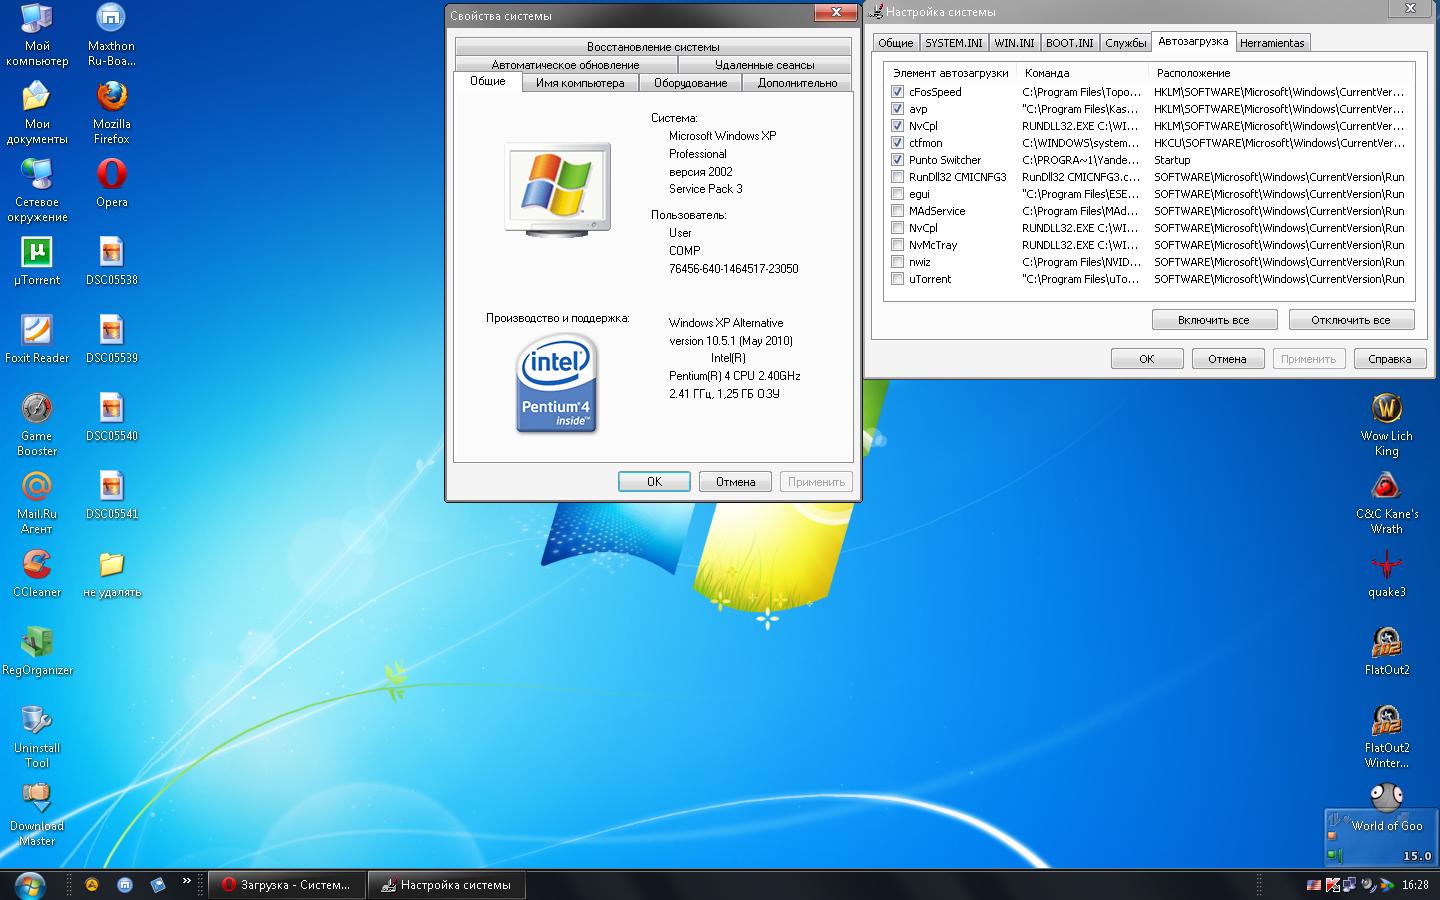Select the CCleaner desktop icon

[x=37, y=565]
